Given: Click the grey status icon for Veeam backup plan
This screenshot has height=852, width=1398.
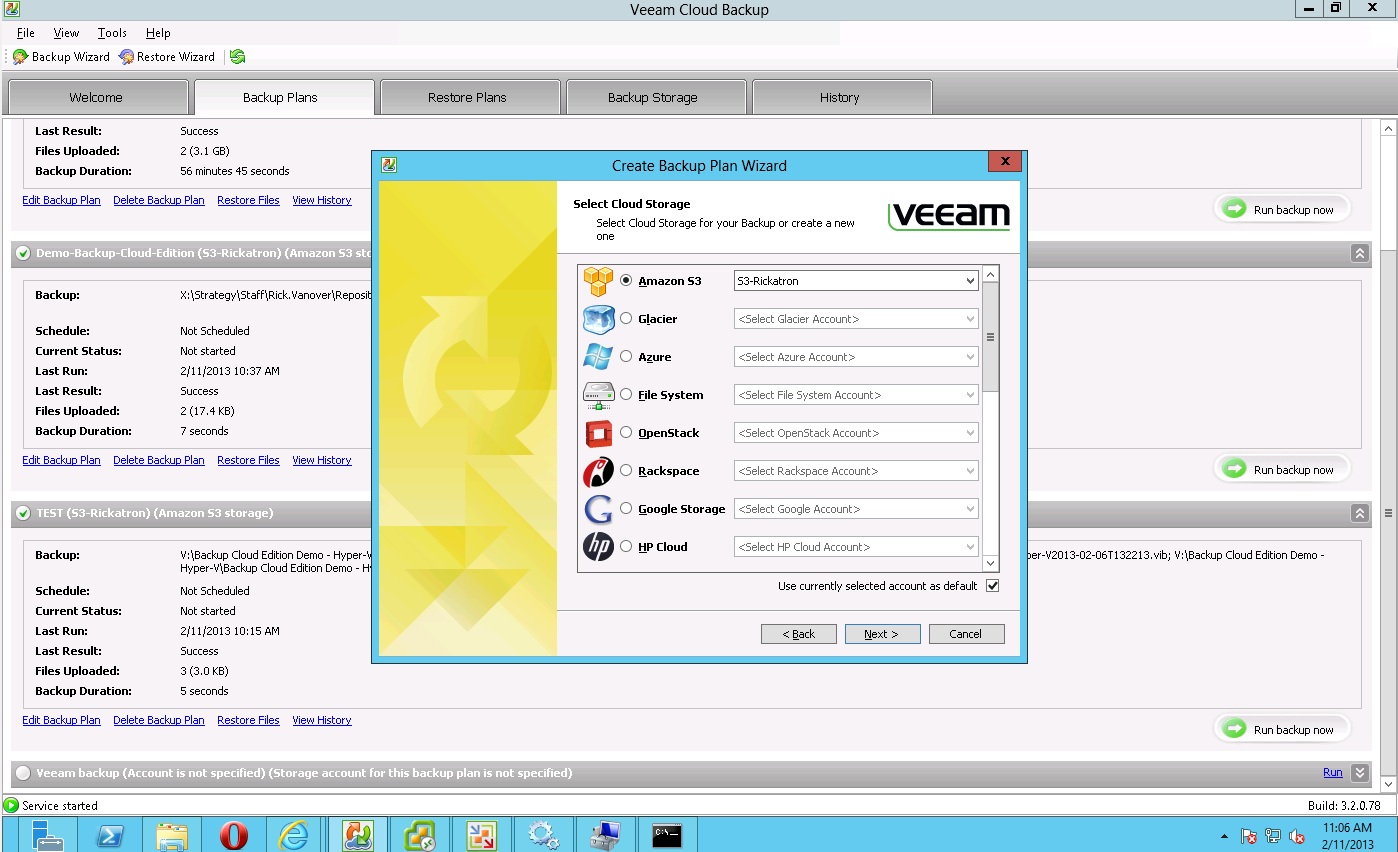Looking at the screenshot, I should [x=23, y=773].
